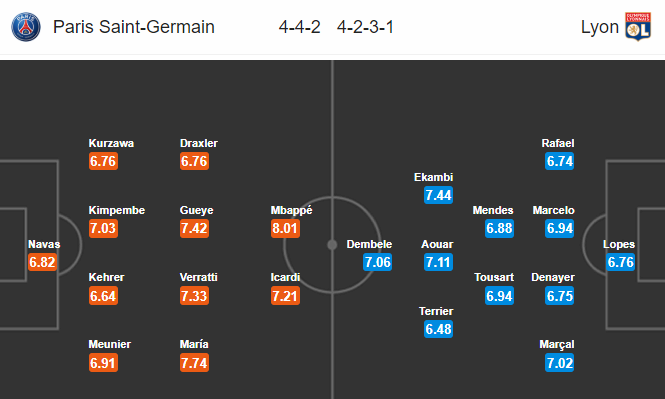Click Ekambi's 7.44 rating badge

(439, 195)
